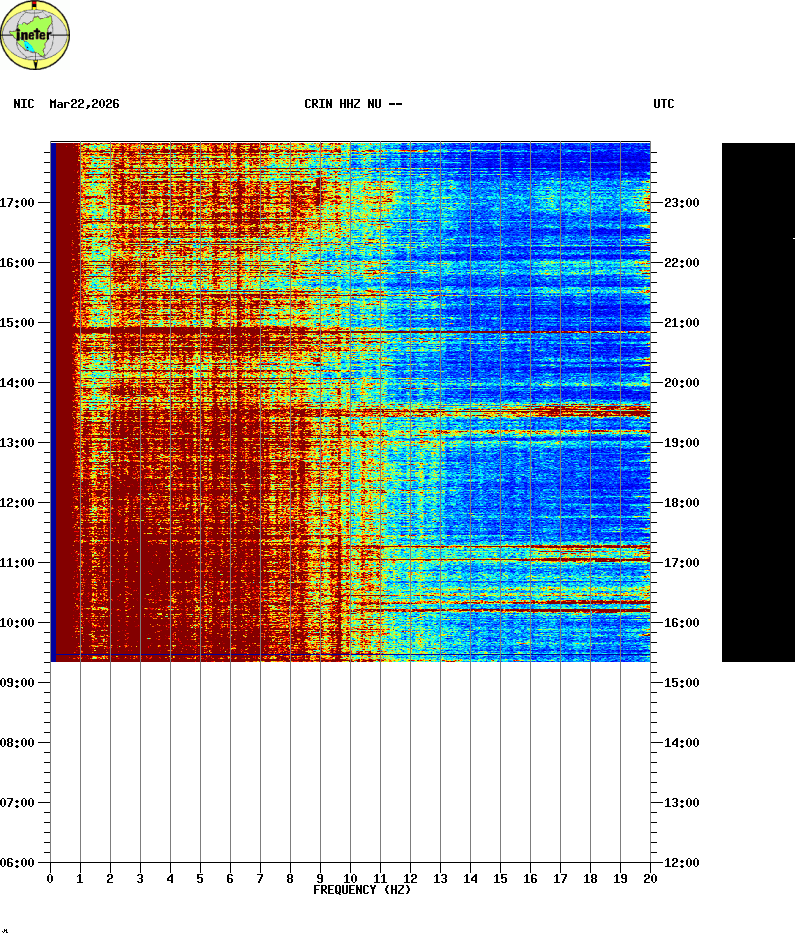Click the 12:00 UTC label on the right axis
The width and height of the screenshot is (802, 942).
click(x=681, y=863)
